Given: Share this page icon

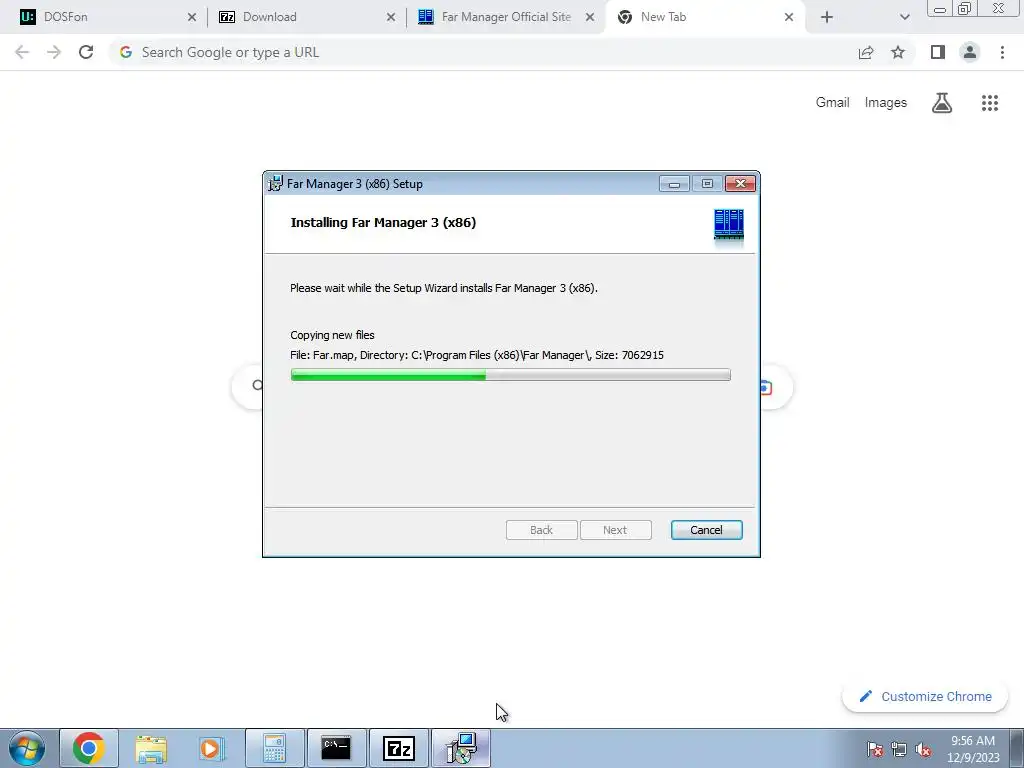Looking at the screenshot, I should (x=866, y=52).
